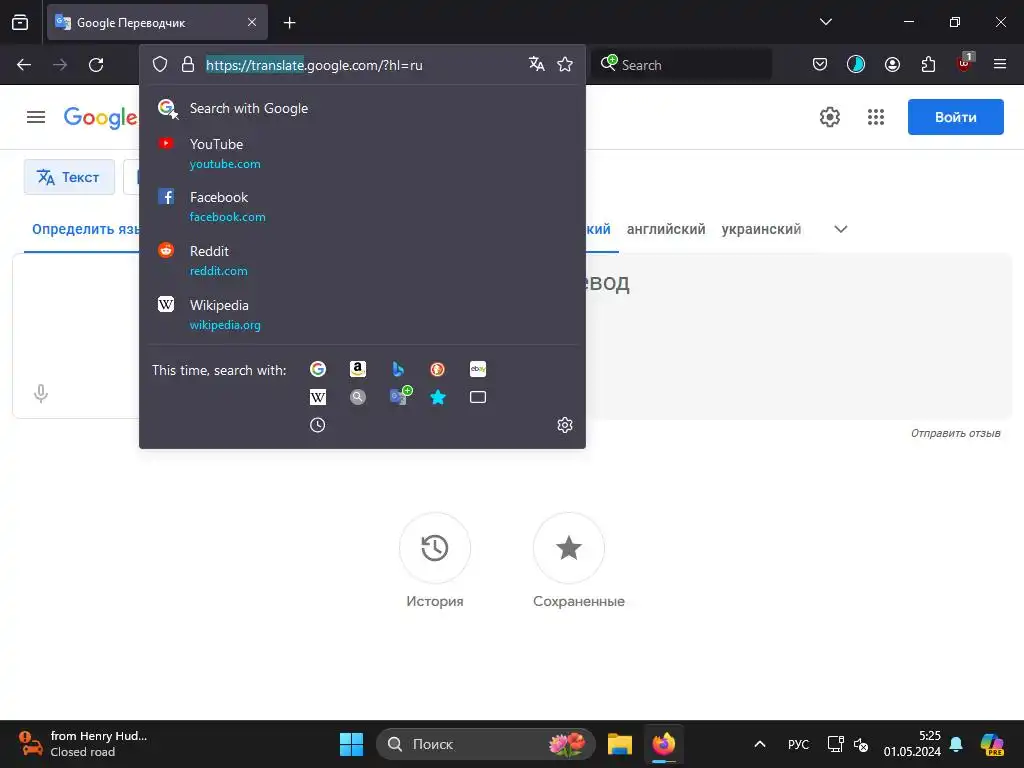Click the microphone voice input icon

pos(40,393)
